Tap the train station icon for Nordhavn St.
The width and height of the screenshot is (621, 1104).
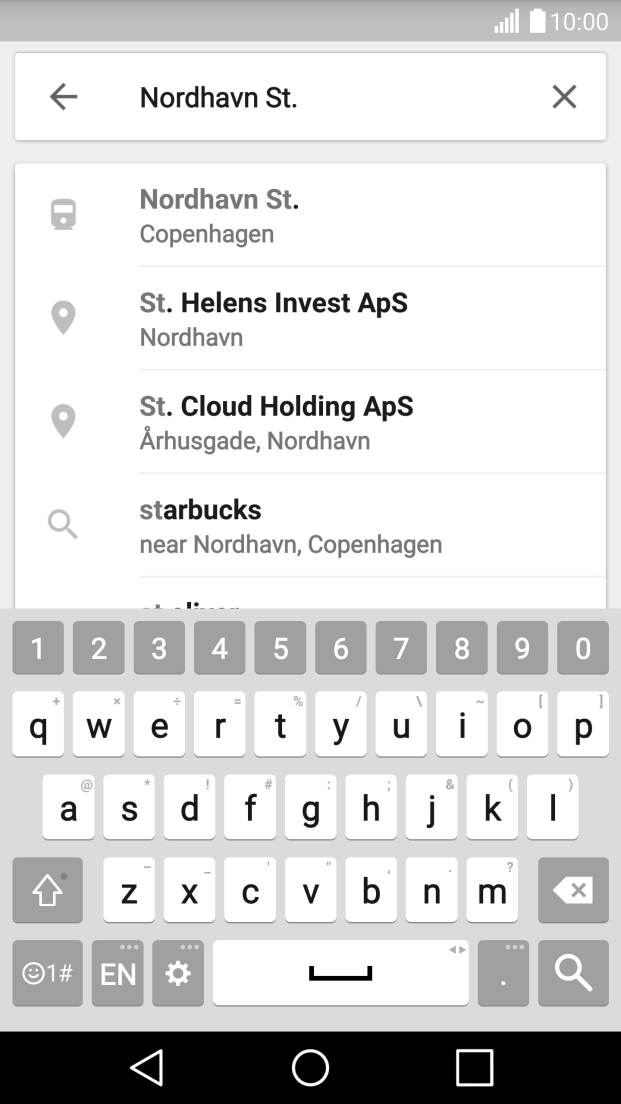[63, 214]
